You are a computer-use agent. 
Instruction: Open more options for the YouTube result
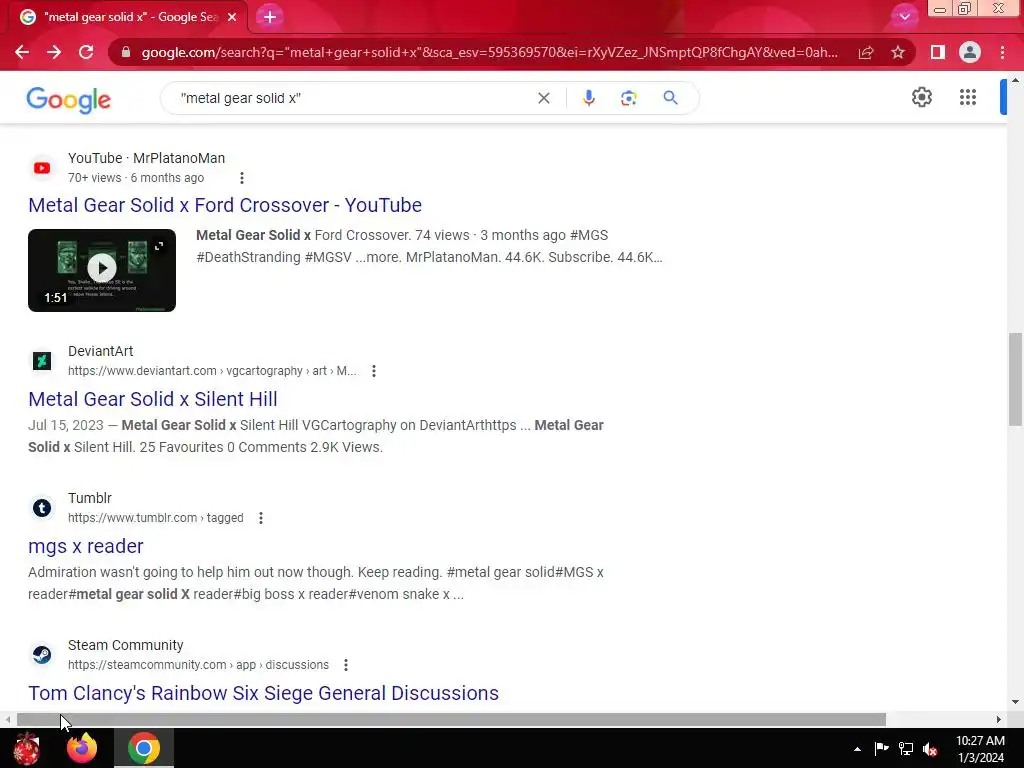click(242, 178)
